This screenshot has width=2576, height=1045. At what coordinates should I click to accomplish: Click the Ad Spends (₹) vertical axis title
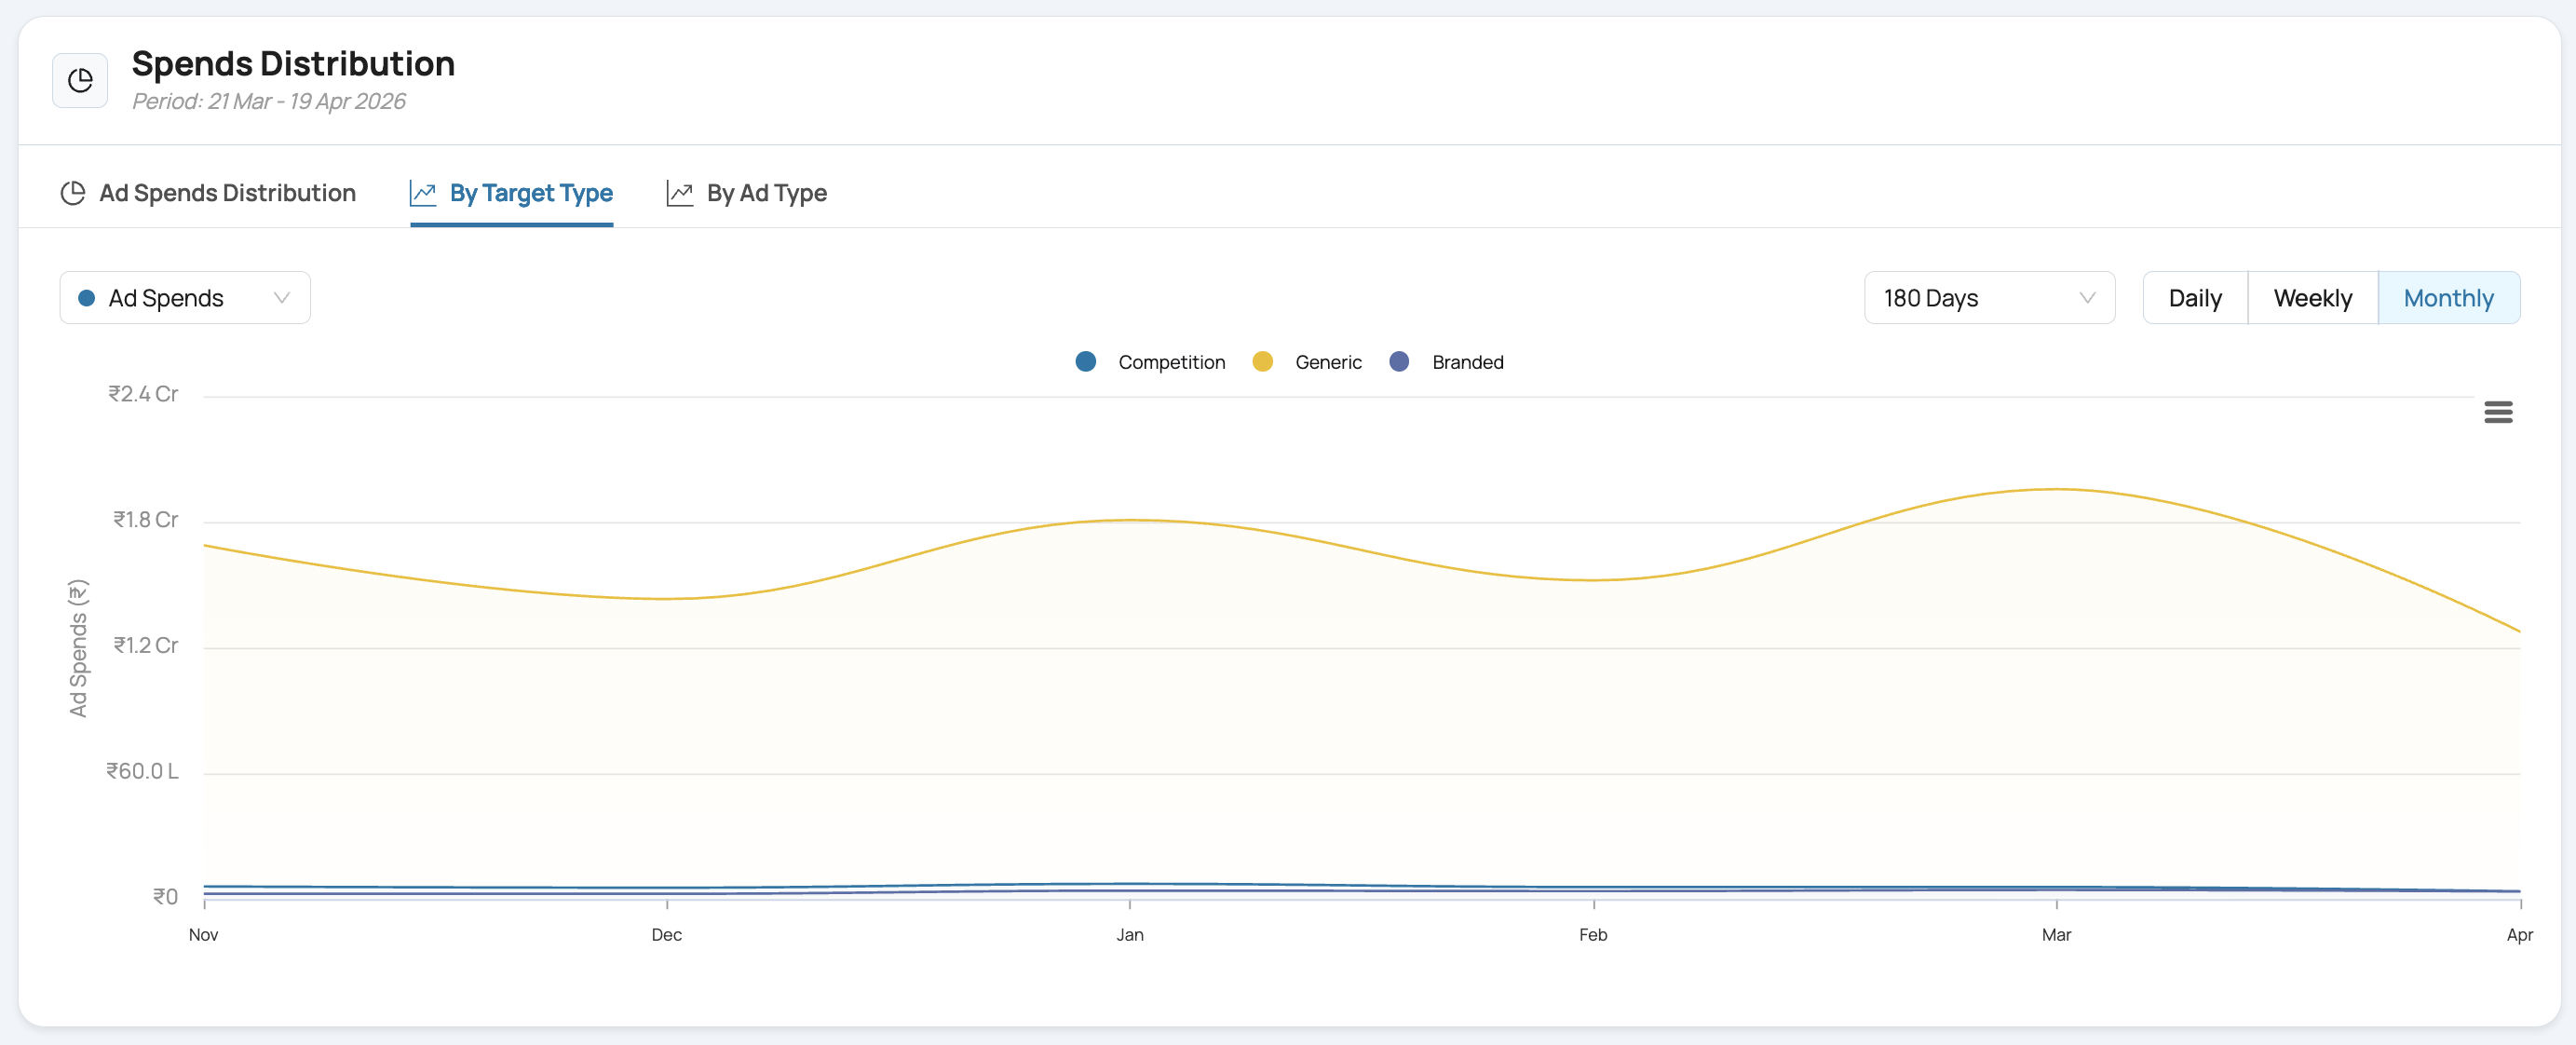pos(78,648)
